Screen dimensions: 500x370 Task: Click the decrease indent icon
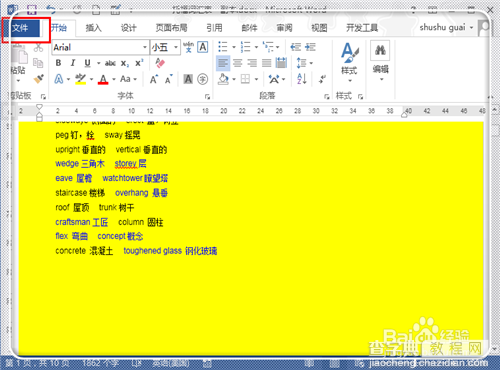tap(295, 47)
